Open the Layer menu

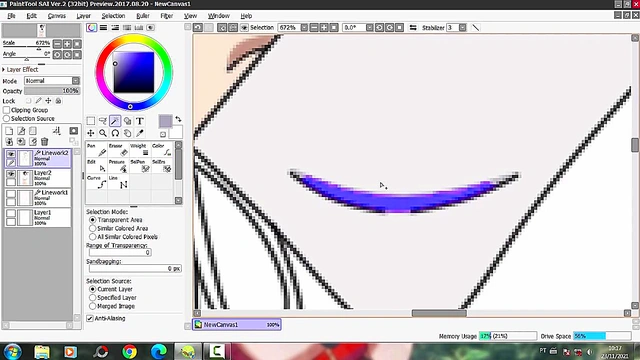[x=84, y=16]
